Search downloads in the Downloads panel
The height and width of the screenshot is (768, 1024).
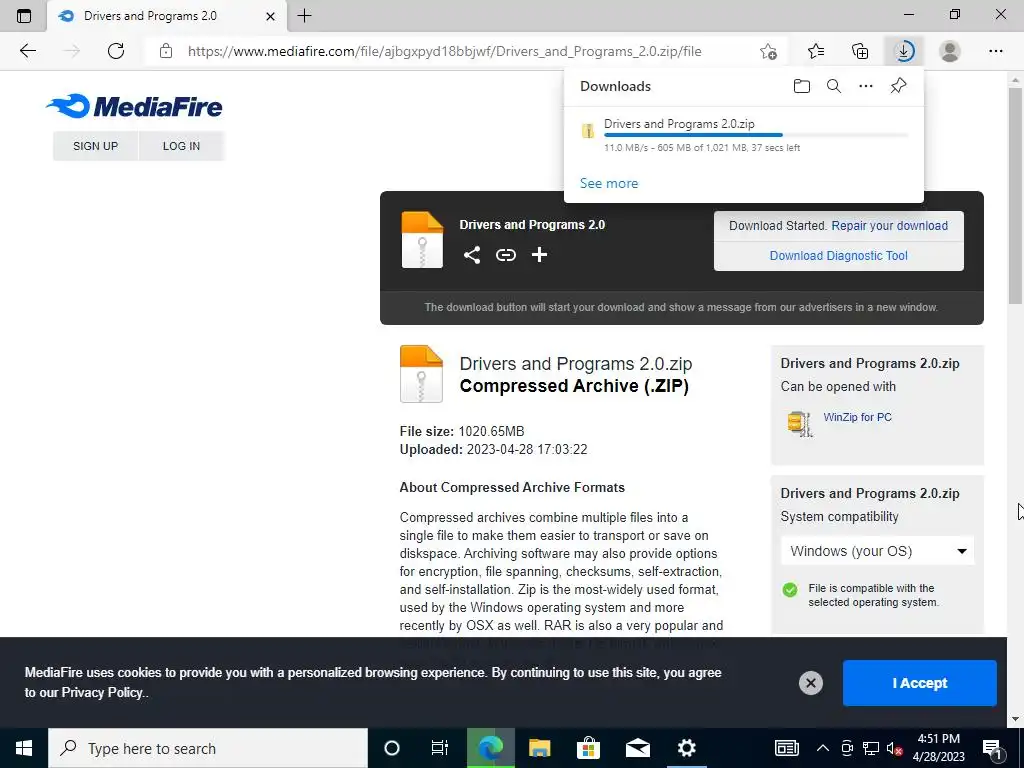tap(834, 86)
